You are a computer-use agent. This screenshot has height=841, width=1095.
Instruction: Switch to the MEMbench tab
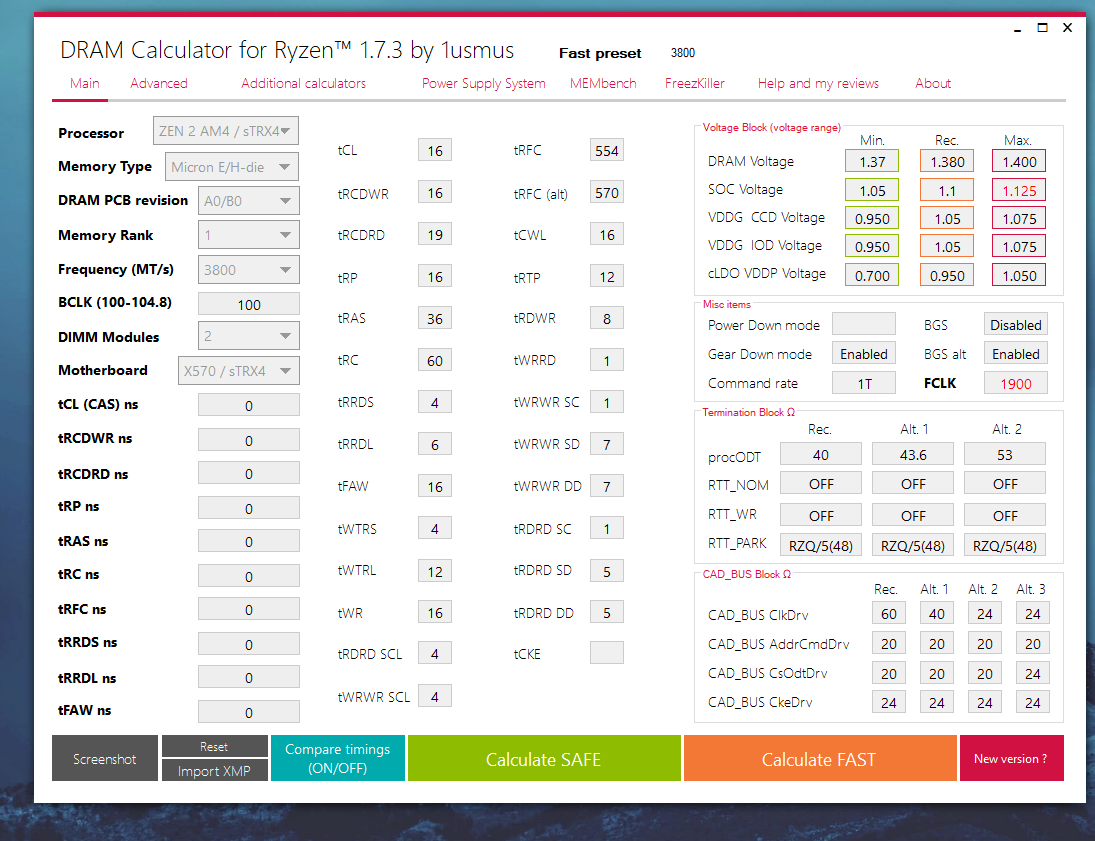[x=603, y=83]
